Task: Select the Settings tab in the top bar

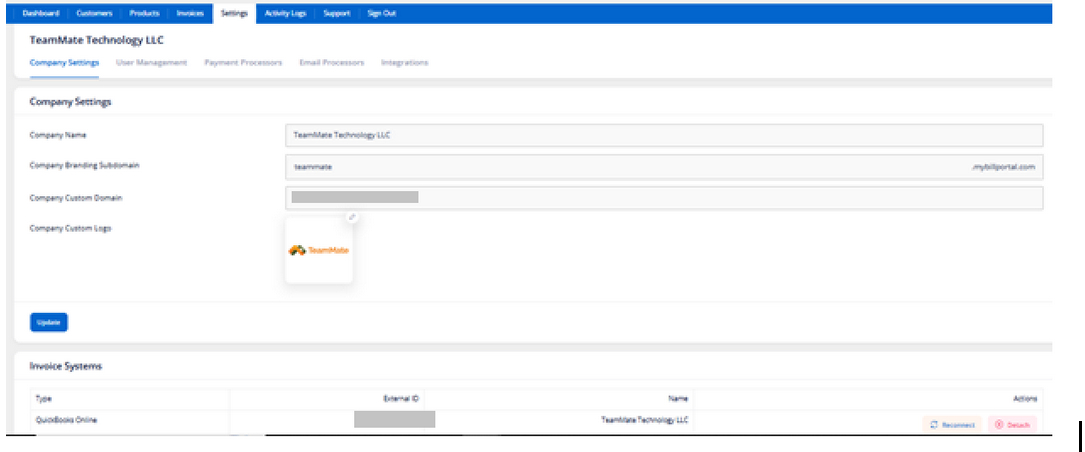Action: coord(234,13)
